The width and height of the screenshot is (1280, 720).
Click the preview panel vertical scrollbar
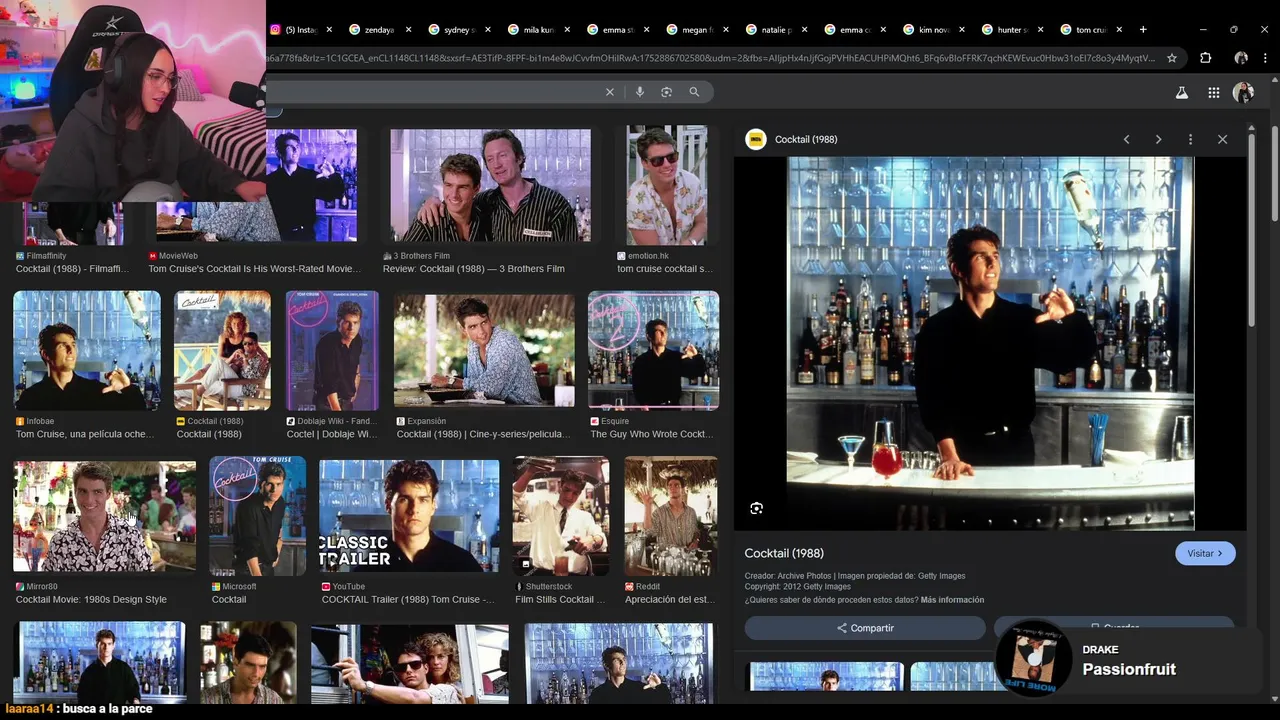pos(1252,230)
